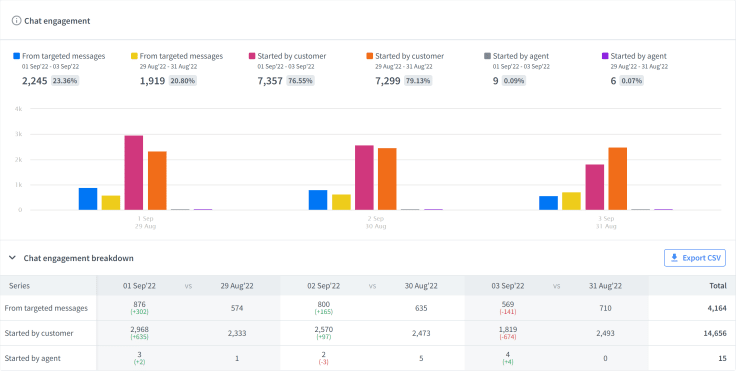
Task: Click the 7,357 total value
Action: 270,81
